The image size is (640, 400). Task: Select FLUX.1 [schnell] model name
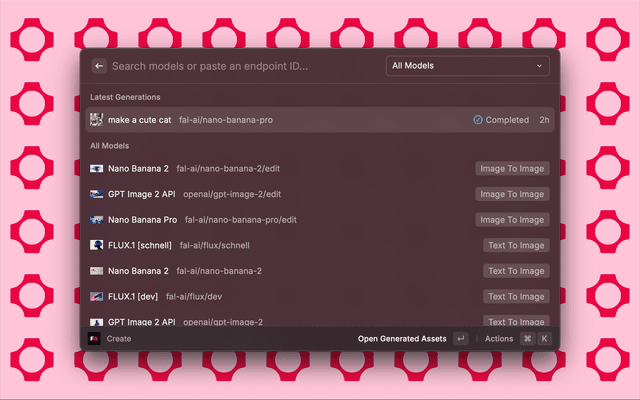[140, 245]
